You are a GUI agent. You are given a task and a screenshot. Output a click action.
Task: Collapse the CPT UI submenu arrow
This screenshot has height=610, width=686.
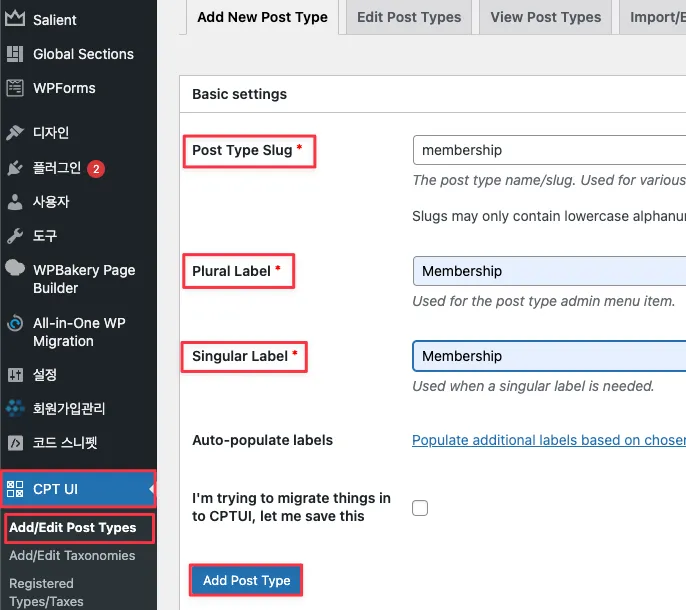click(152, 489)
